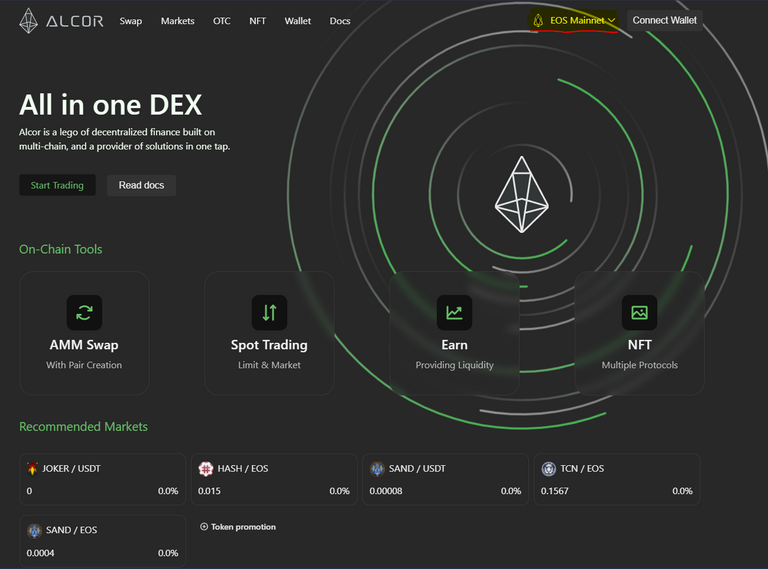Click the Token promotion plus icon

[204, 527]
